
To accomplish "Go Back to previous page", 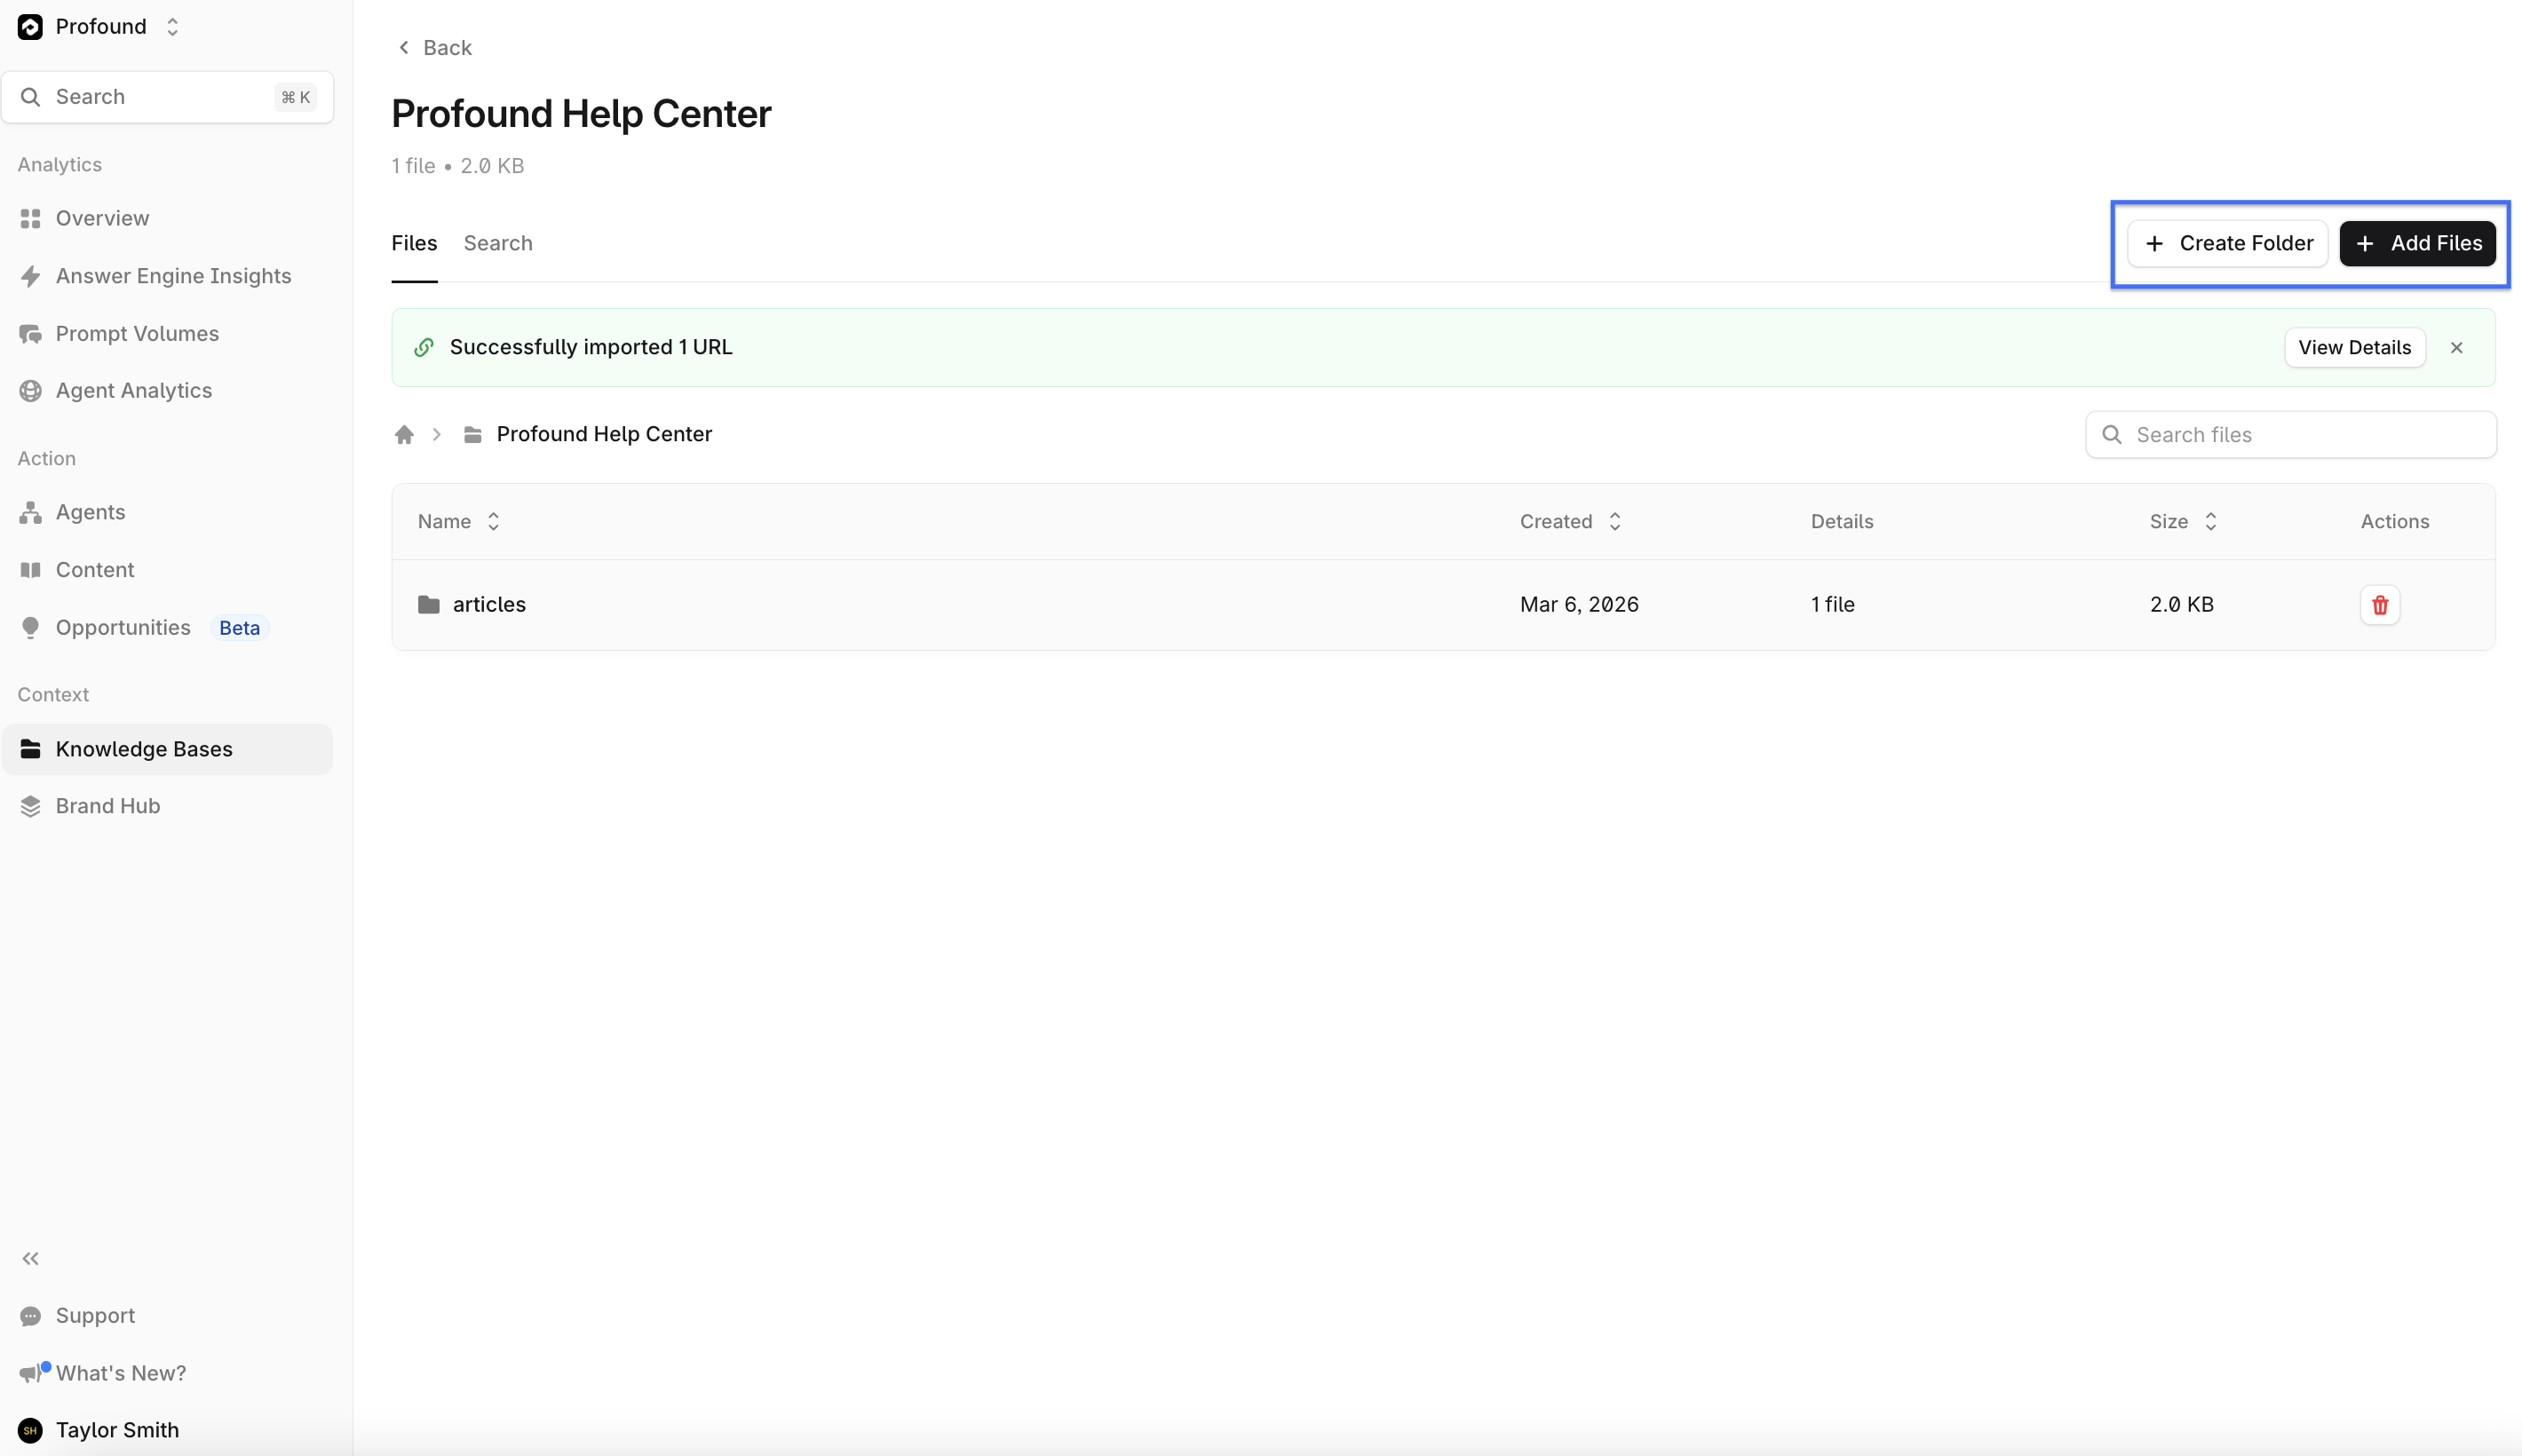I will [x=434, y=48].
